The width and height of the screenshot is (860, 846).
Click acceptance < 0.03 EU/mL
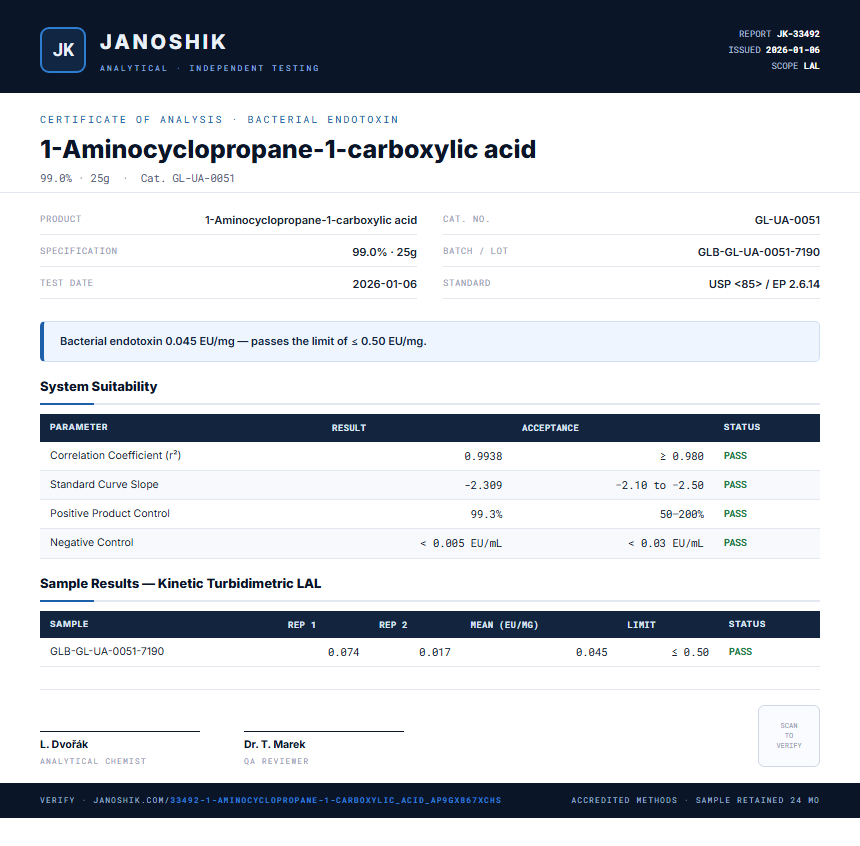665,543
